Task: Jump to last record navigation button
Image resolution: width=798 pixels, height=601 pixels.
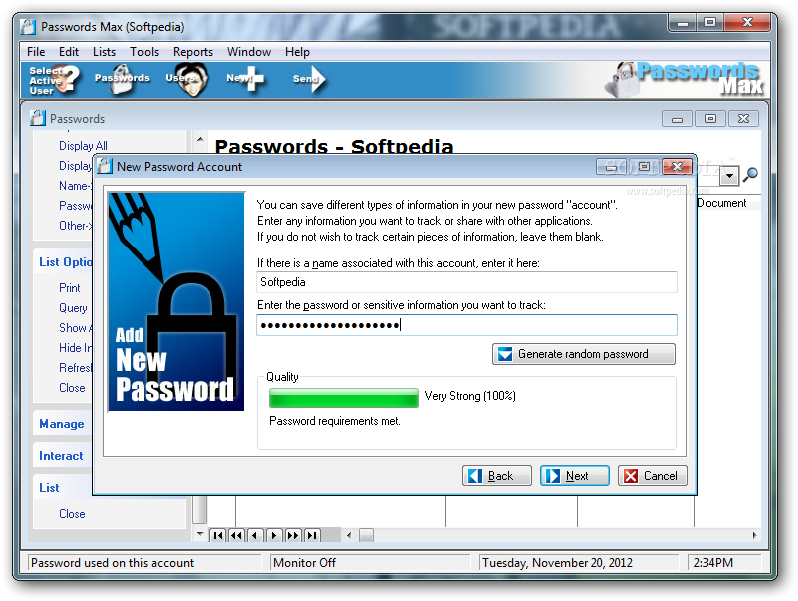Action: (312, 535)
